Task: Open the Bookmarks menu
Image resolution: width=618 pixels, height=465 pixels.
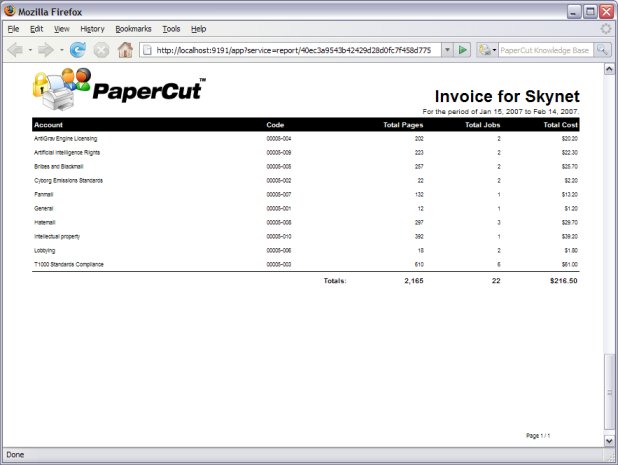Action: pyautogui.click(x=133, y=29)
